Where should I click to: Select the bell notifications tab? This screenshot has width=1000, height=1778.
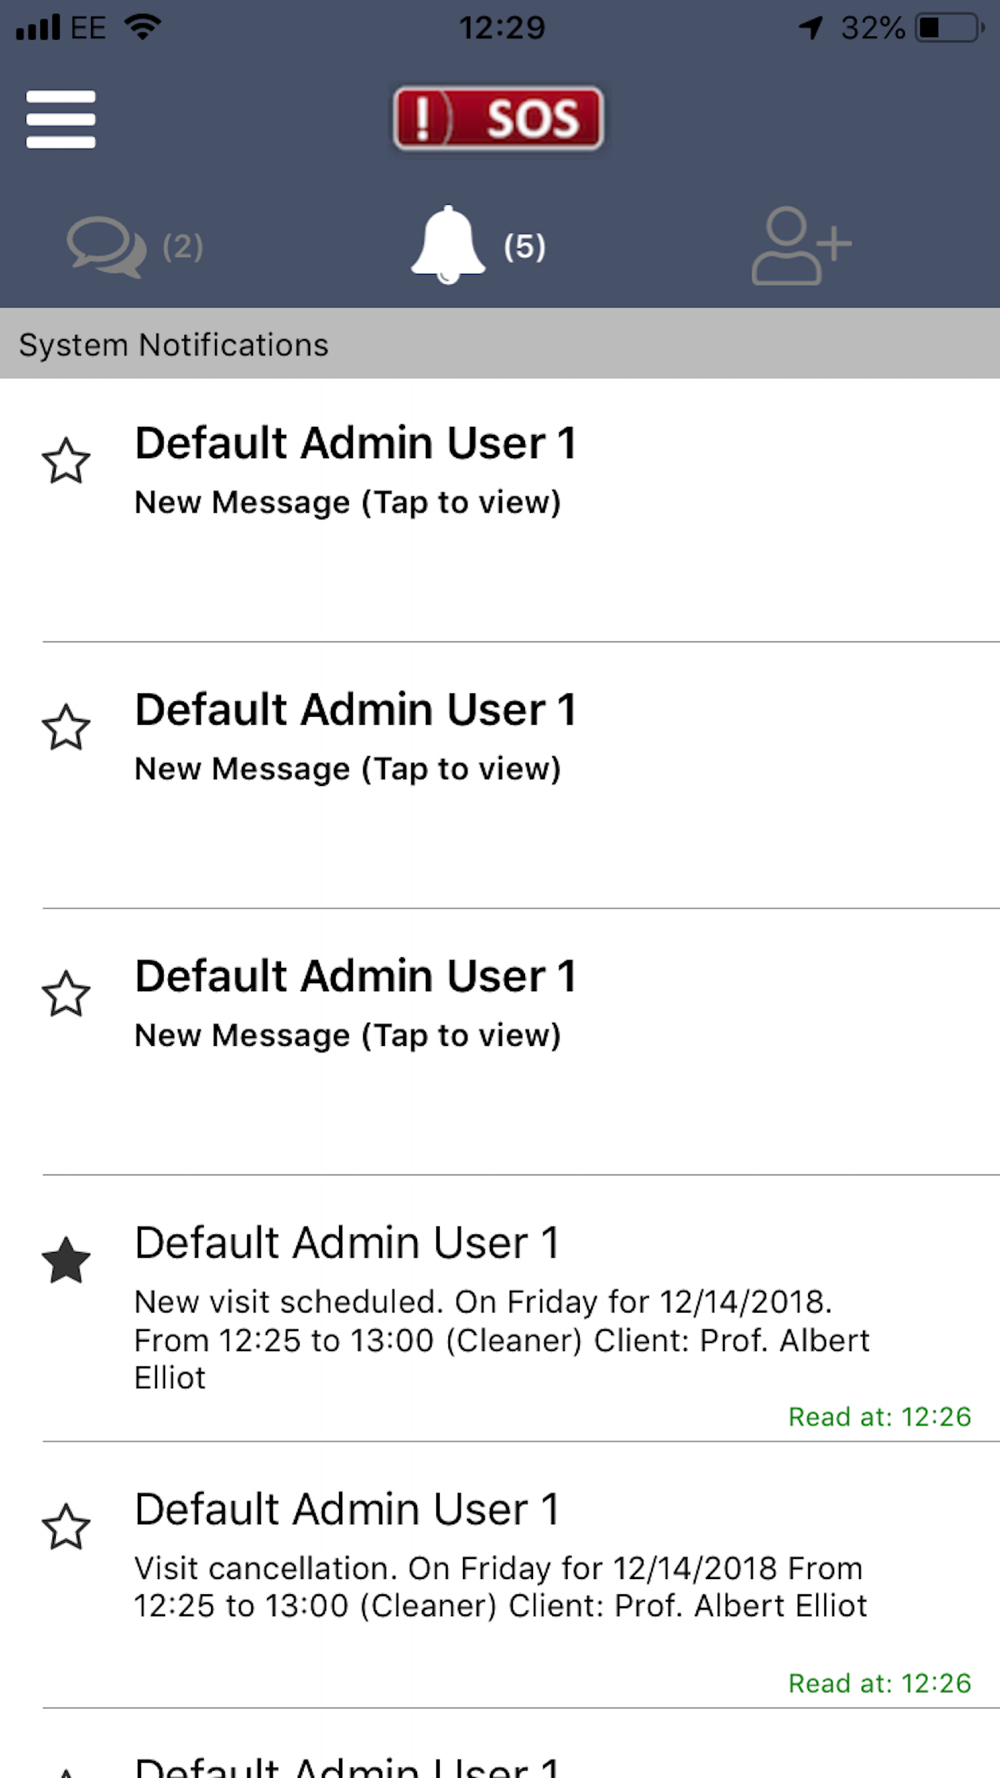[449, 245]
